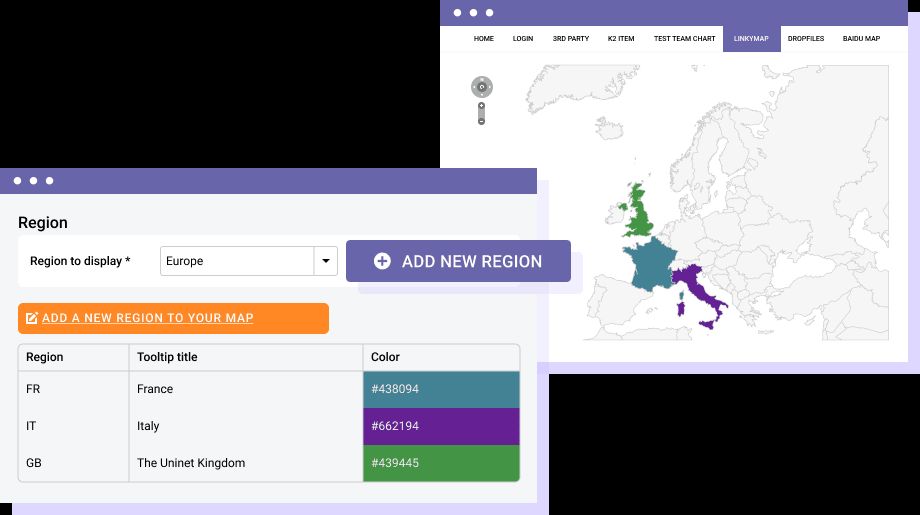Click the map zoom out minus button
This screenshot has height=515, width=920.
[481, 121]
